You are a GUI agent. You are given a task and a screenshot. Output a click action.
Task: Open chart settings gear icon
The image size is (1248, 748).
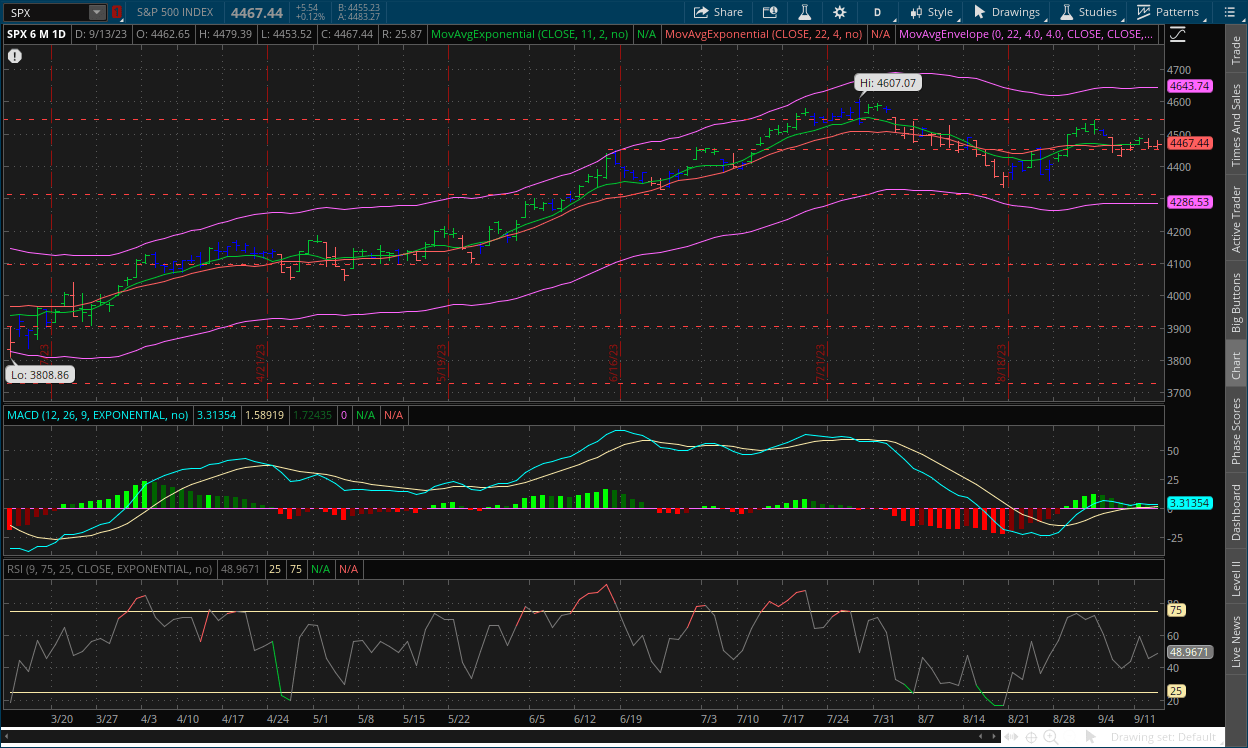(839, 12)
